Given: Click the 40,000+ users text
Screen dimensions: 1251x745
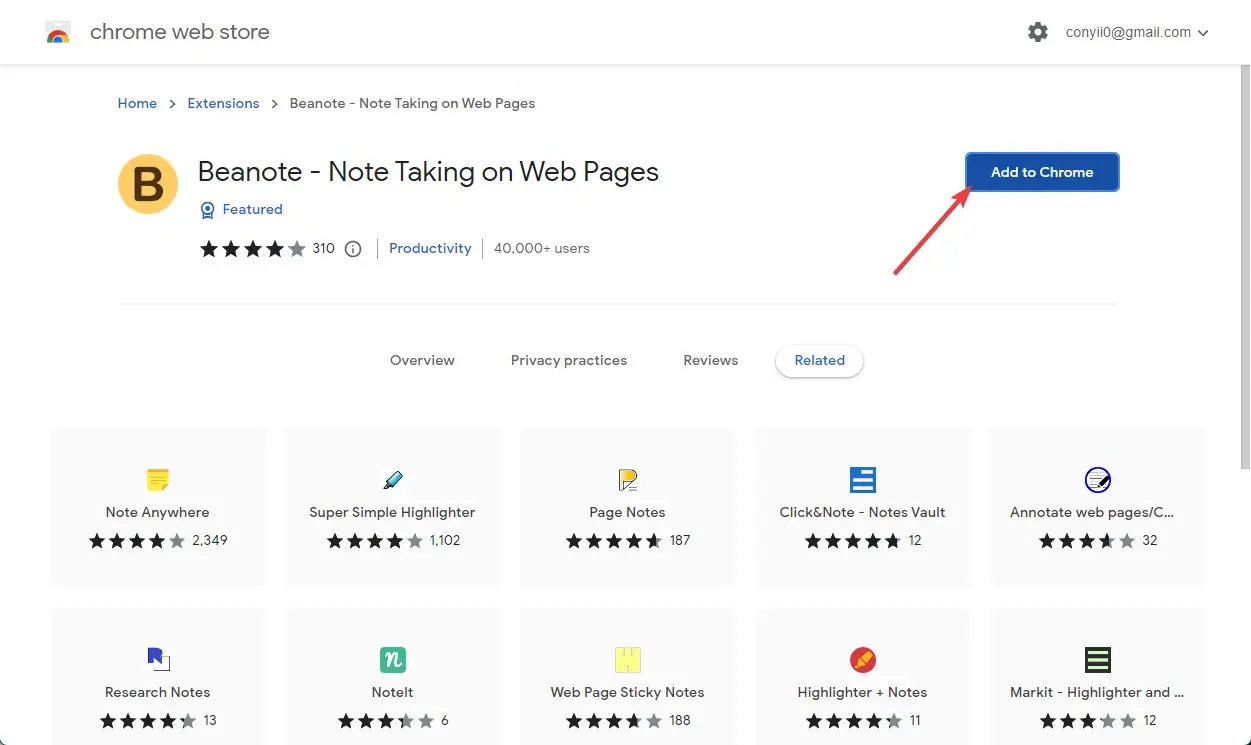Looking at the screenshot, I should [541, 248].
